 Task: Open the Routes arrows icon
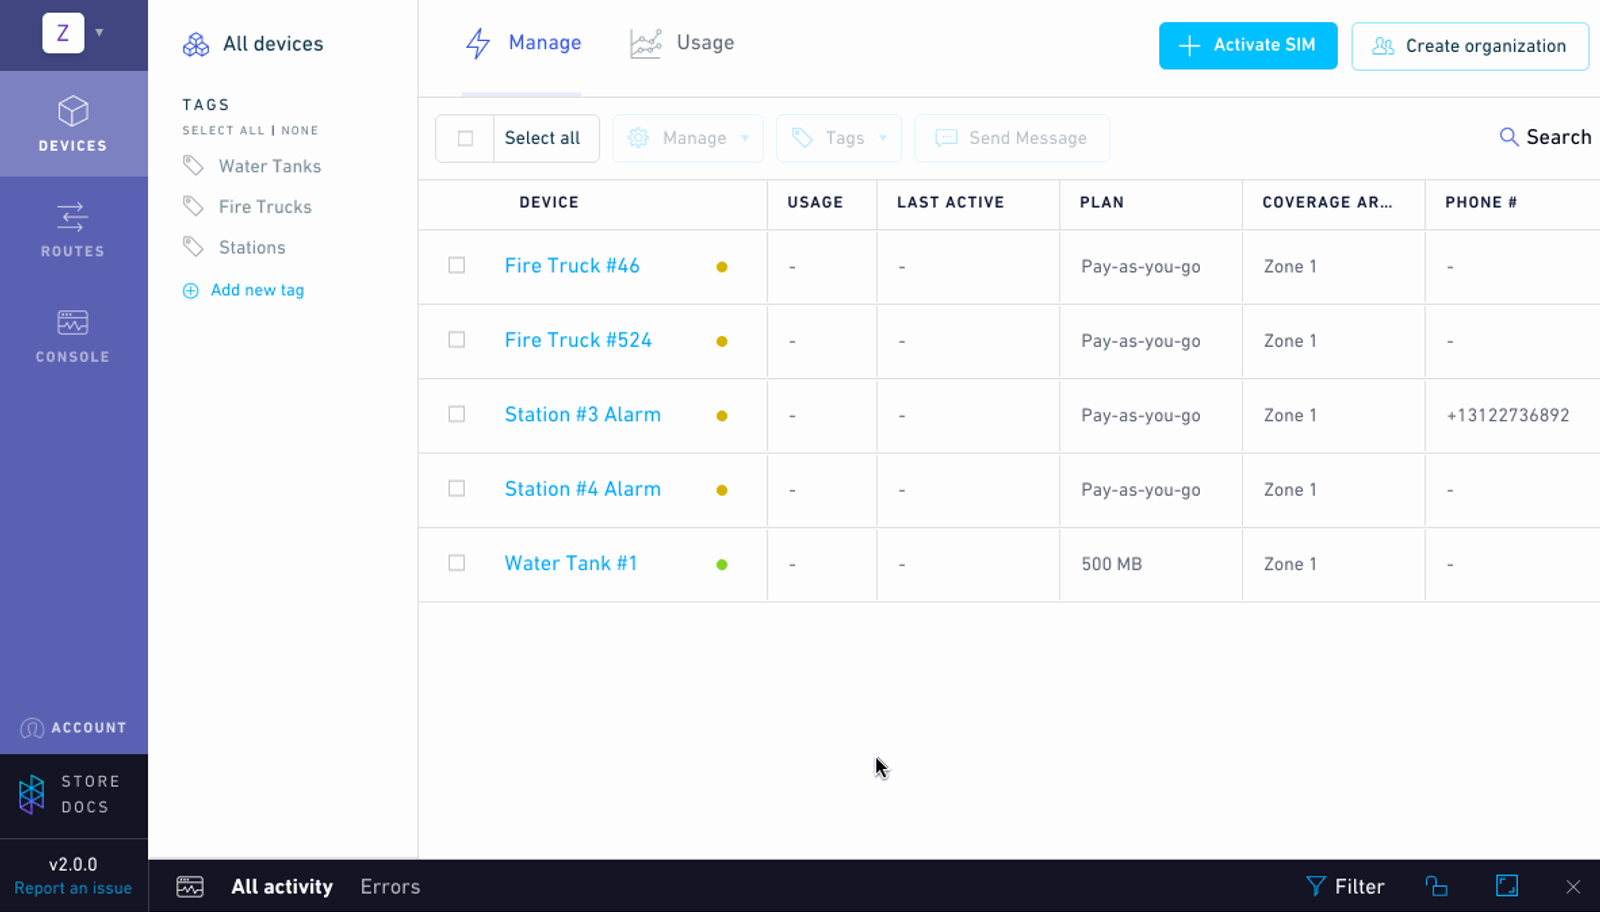(72, 217)
